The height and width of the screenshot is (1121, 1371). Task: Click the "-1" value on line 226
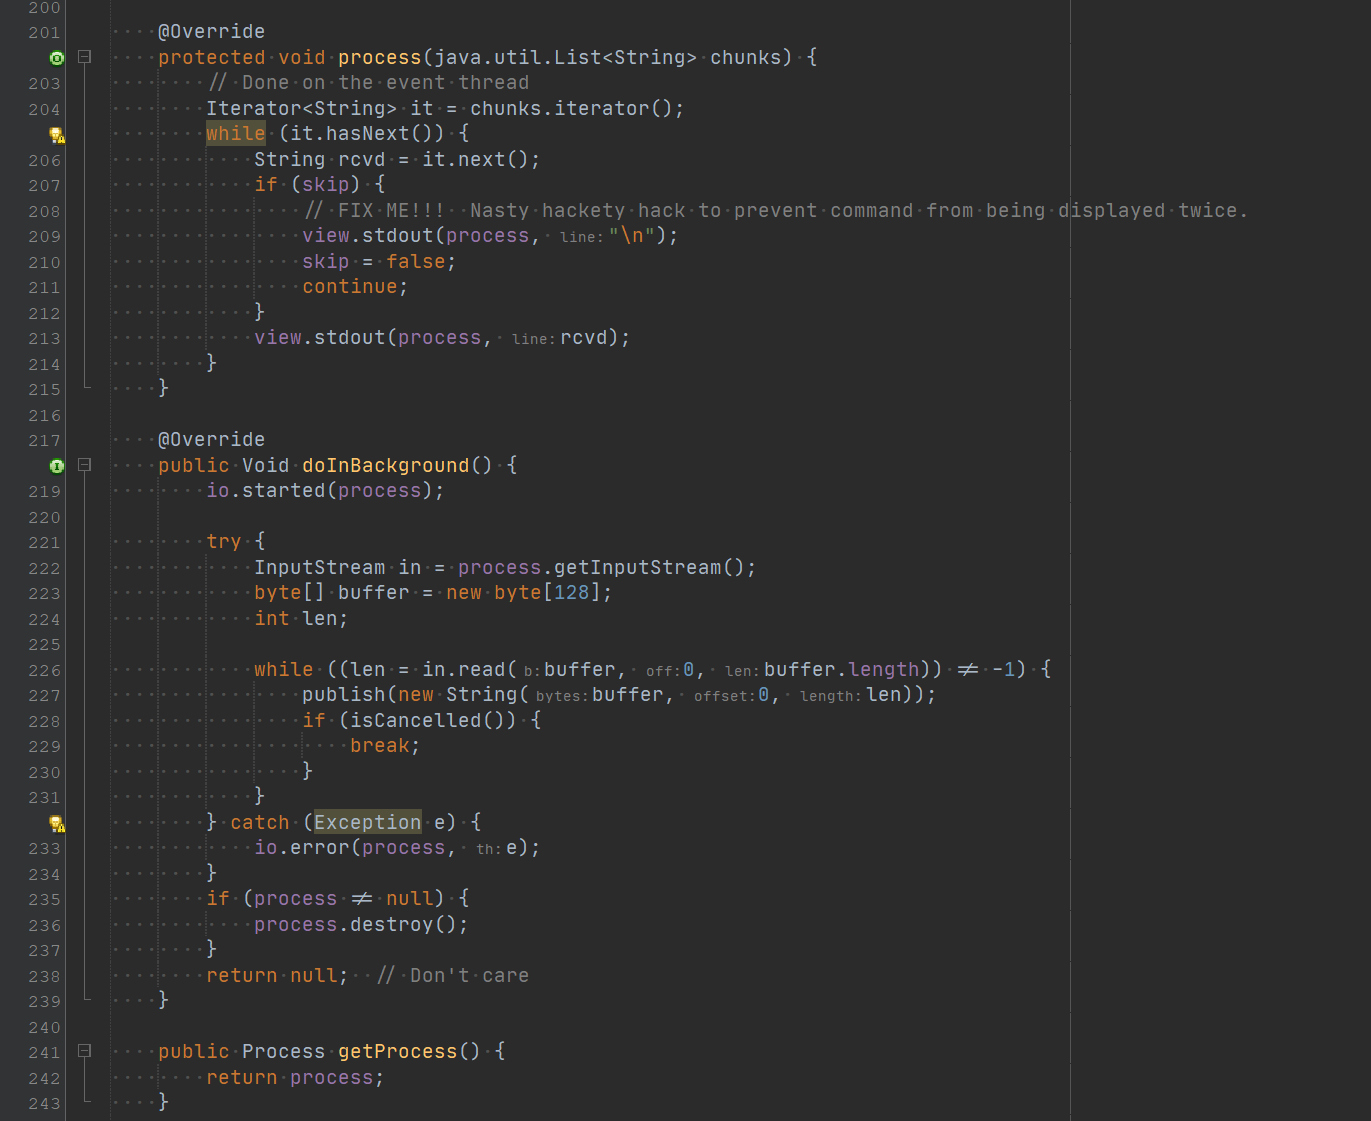coord(1004,670)
